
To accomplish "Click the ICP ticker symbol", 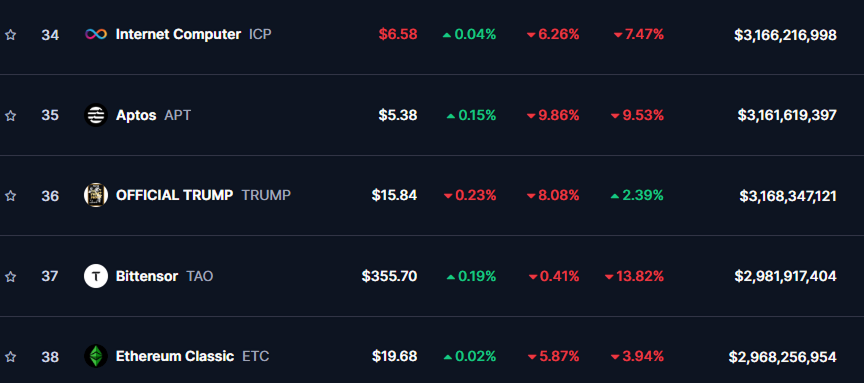I will pos(260,35).
